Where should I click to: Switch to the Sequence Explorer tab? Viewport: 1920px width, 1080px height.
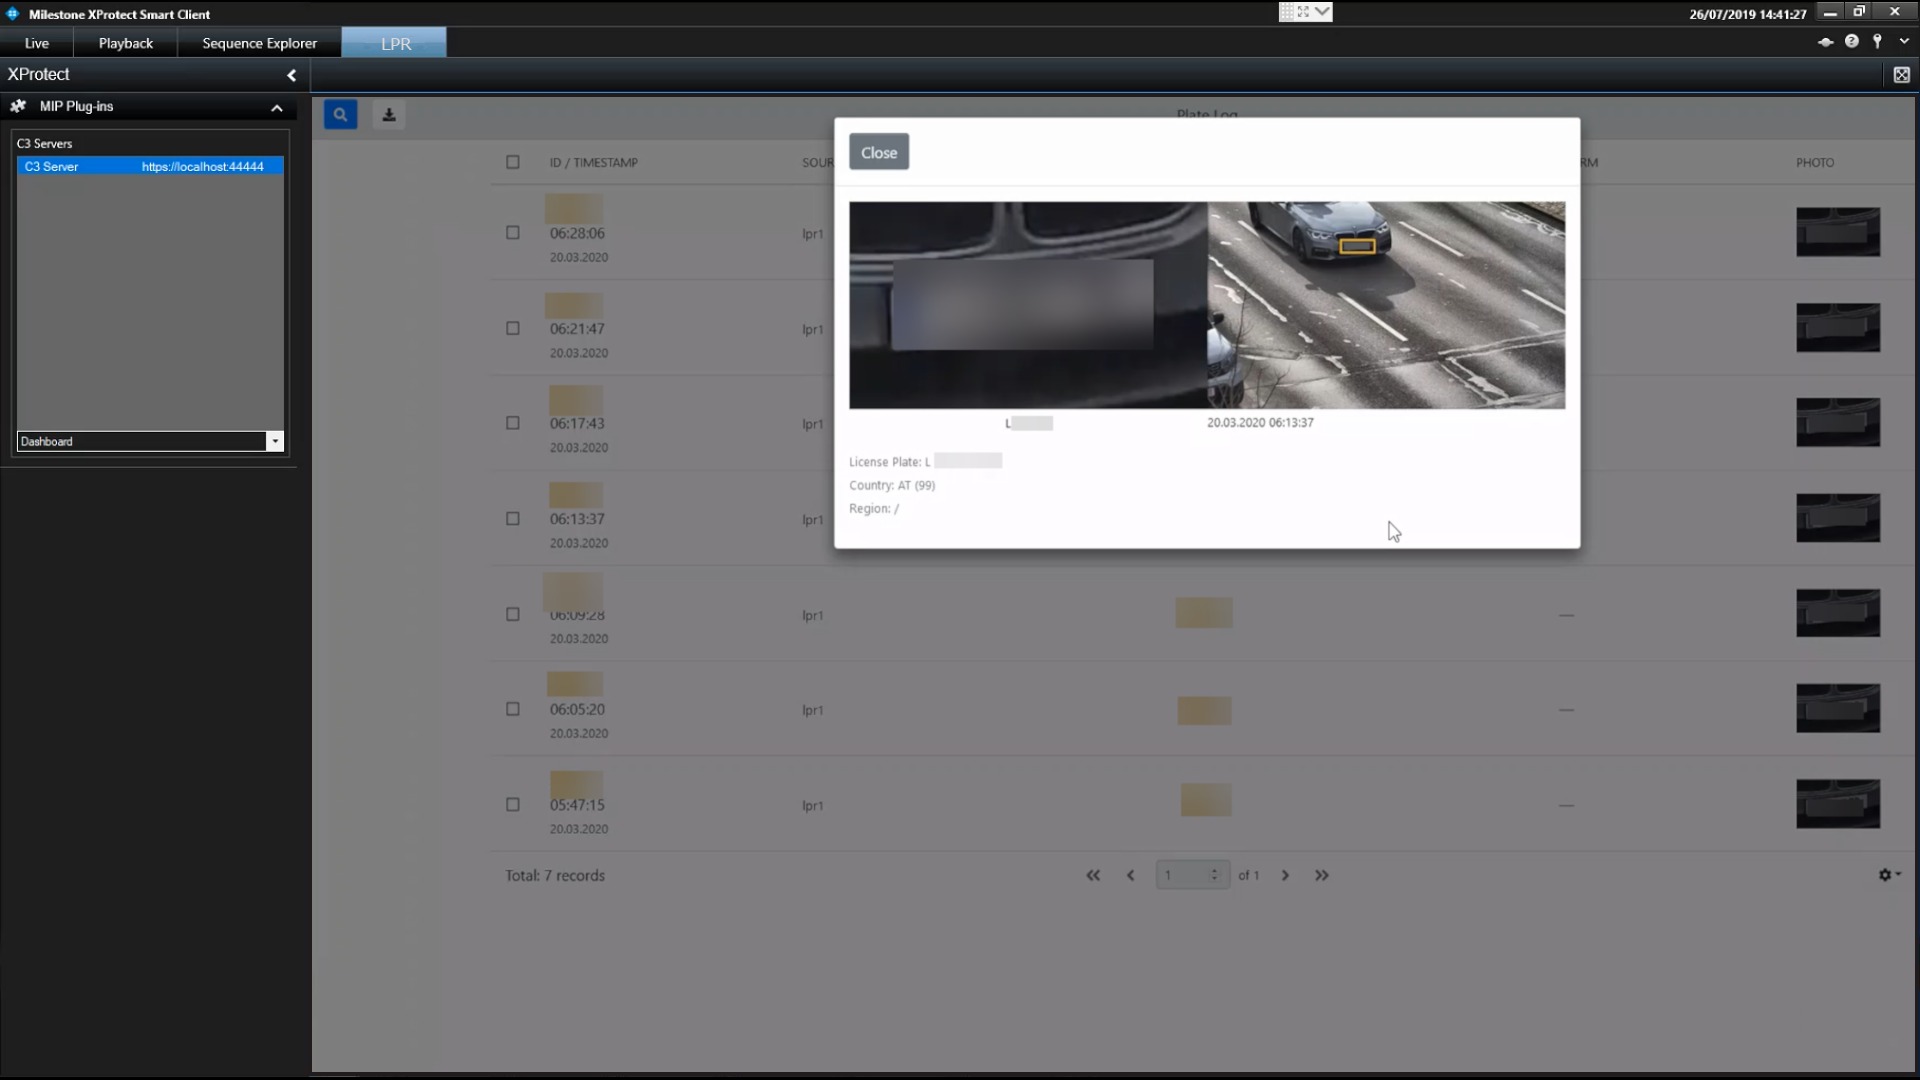(259, 43)
